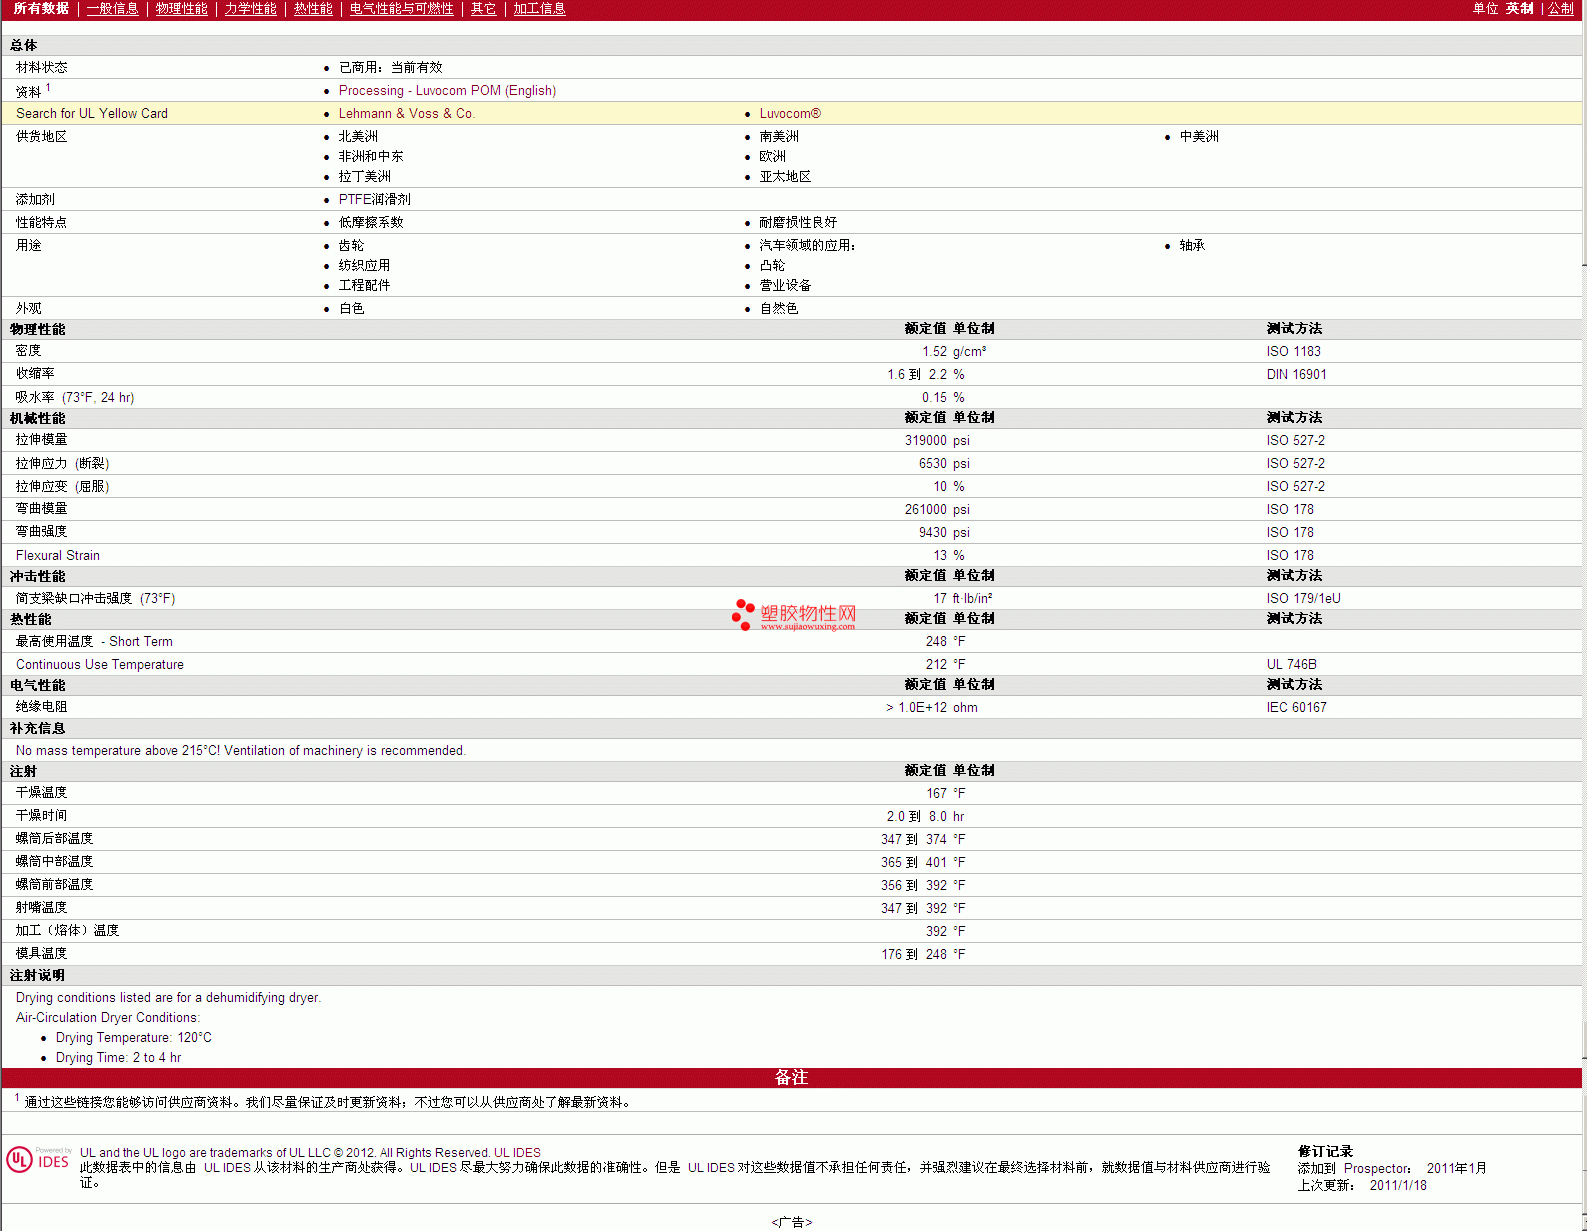Open the 加工信息 tab

539,9
